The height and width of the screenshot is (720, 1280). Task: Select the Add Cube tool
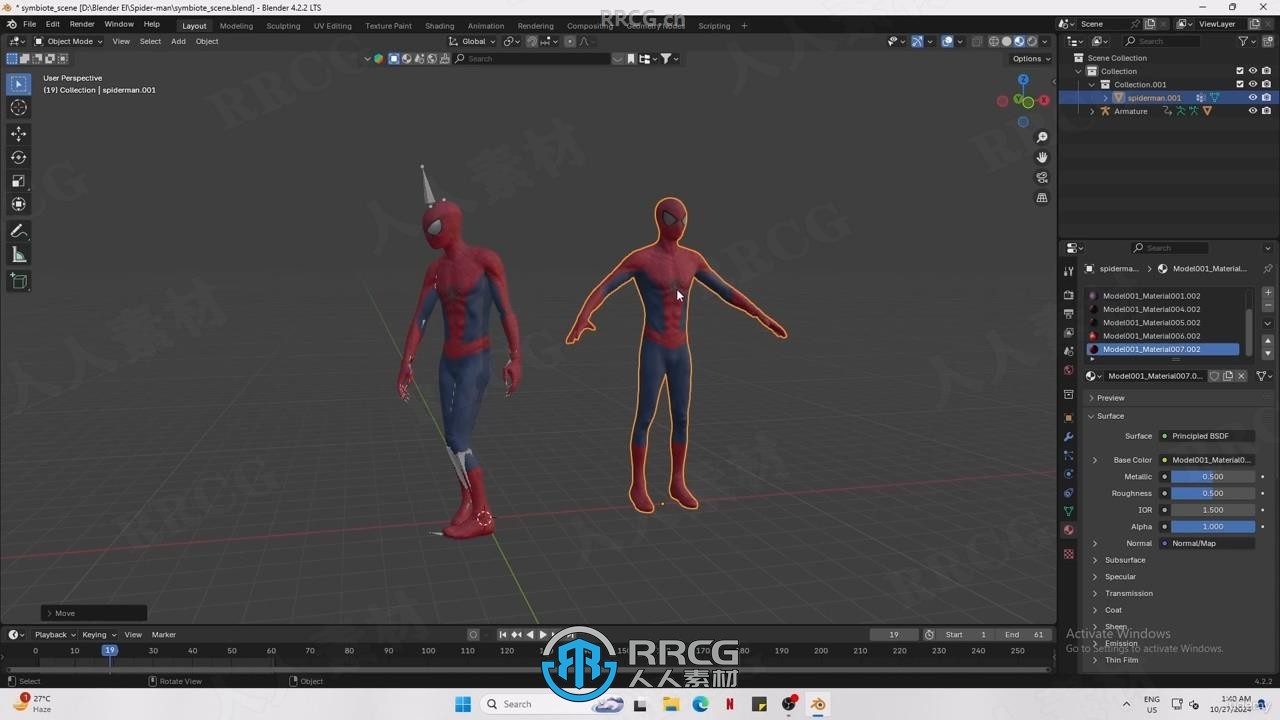[19, 282]
